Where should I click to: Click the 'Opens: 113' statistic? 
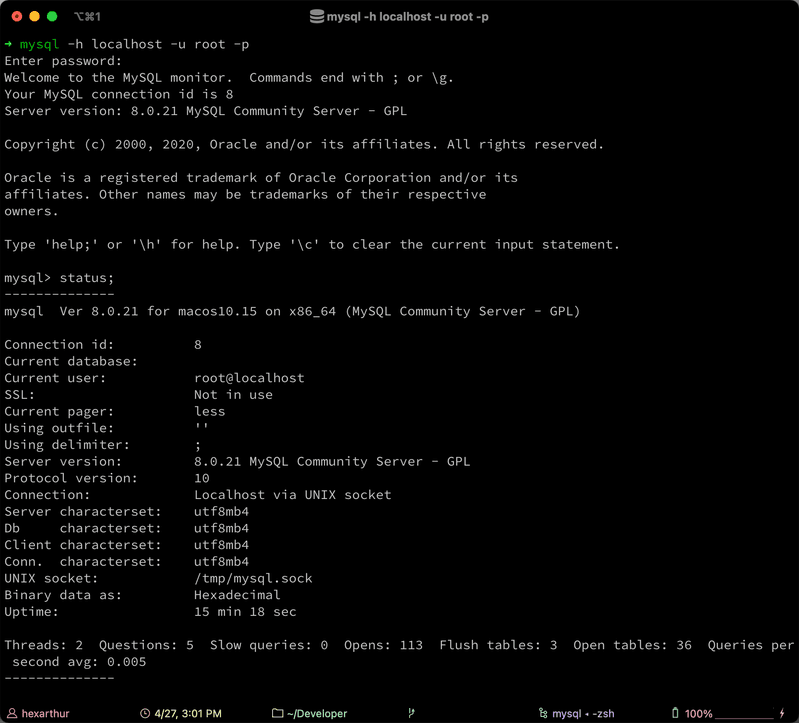pos(383,646)
